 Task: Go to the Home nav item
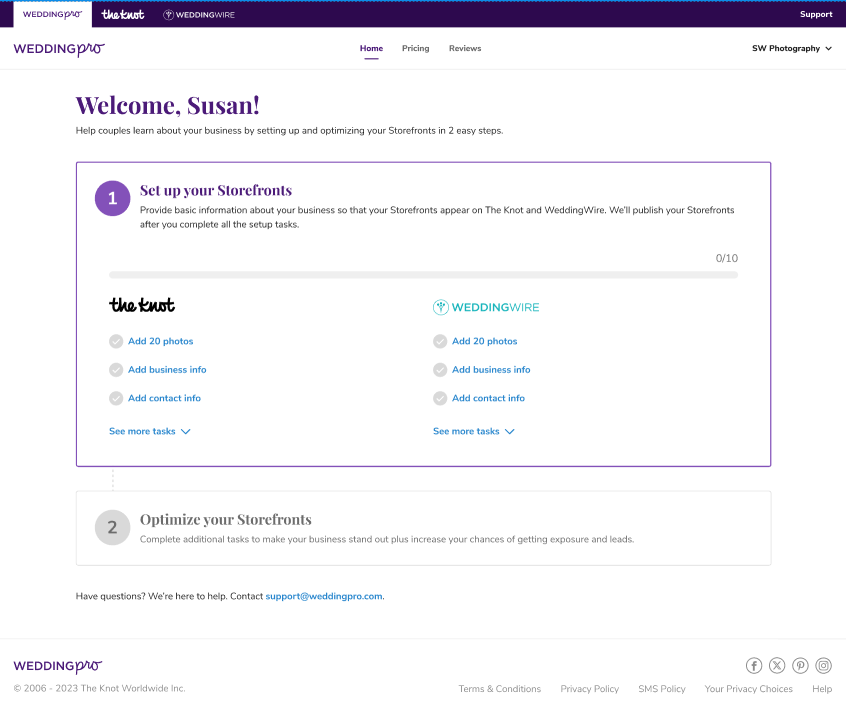point(371,49)
